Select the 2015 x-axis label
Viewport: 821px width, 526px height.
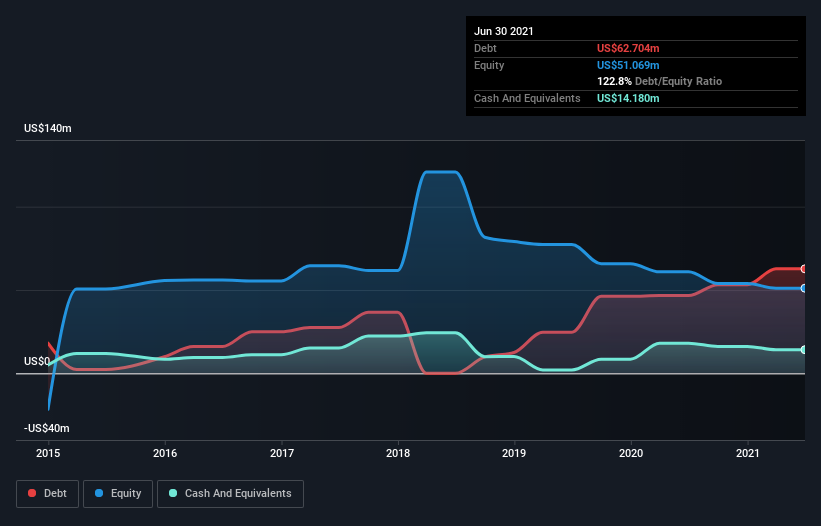coord(48,453)
